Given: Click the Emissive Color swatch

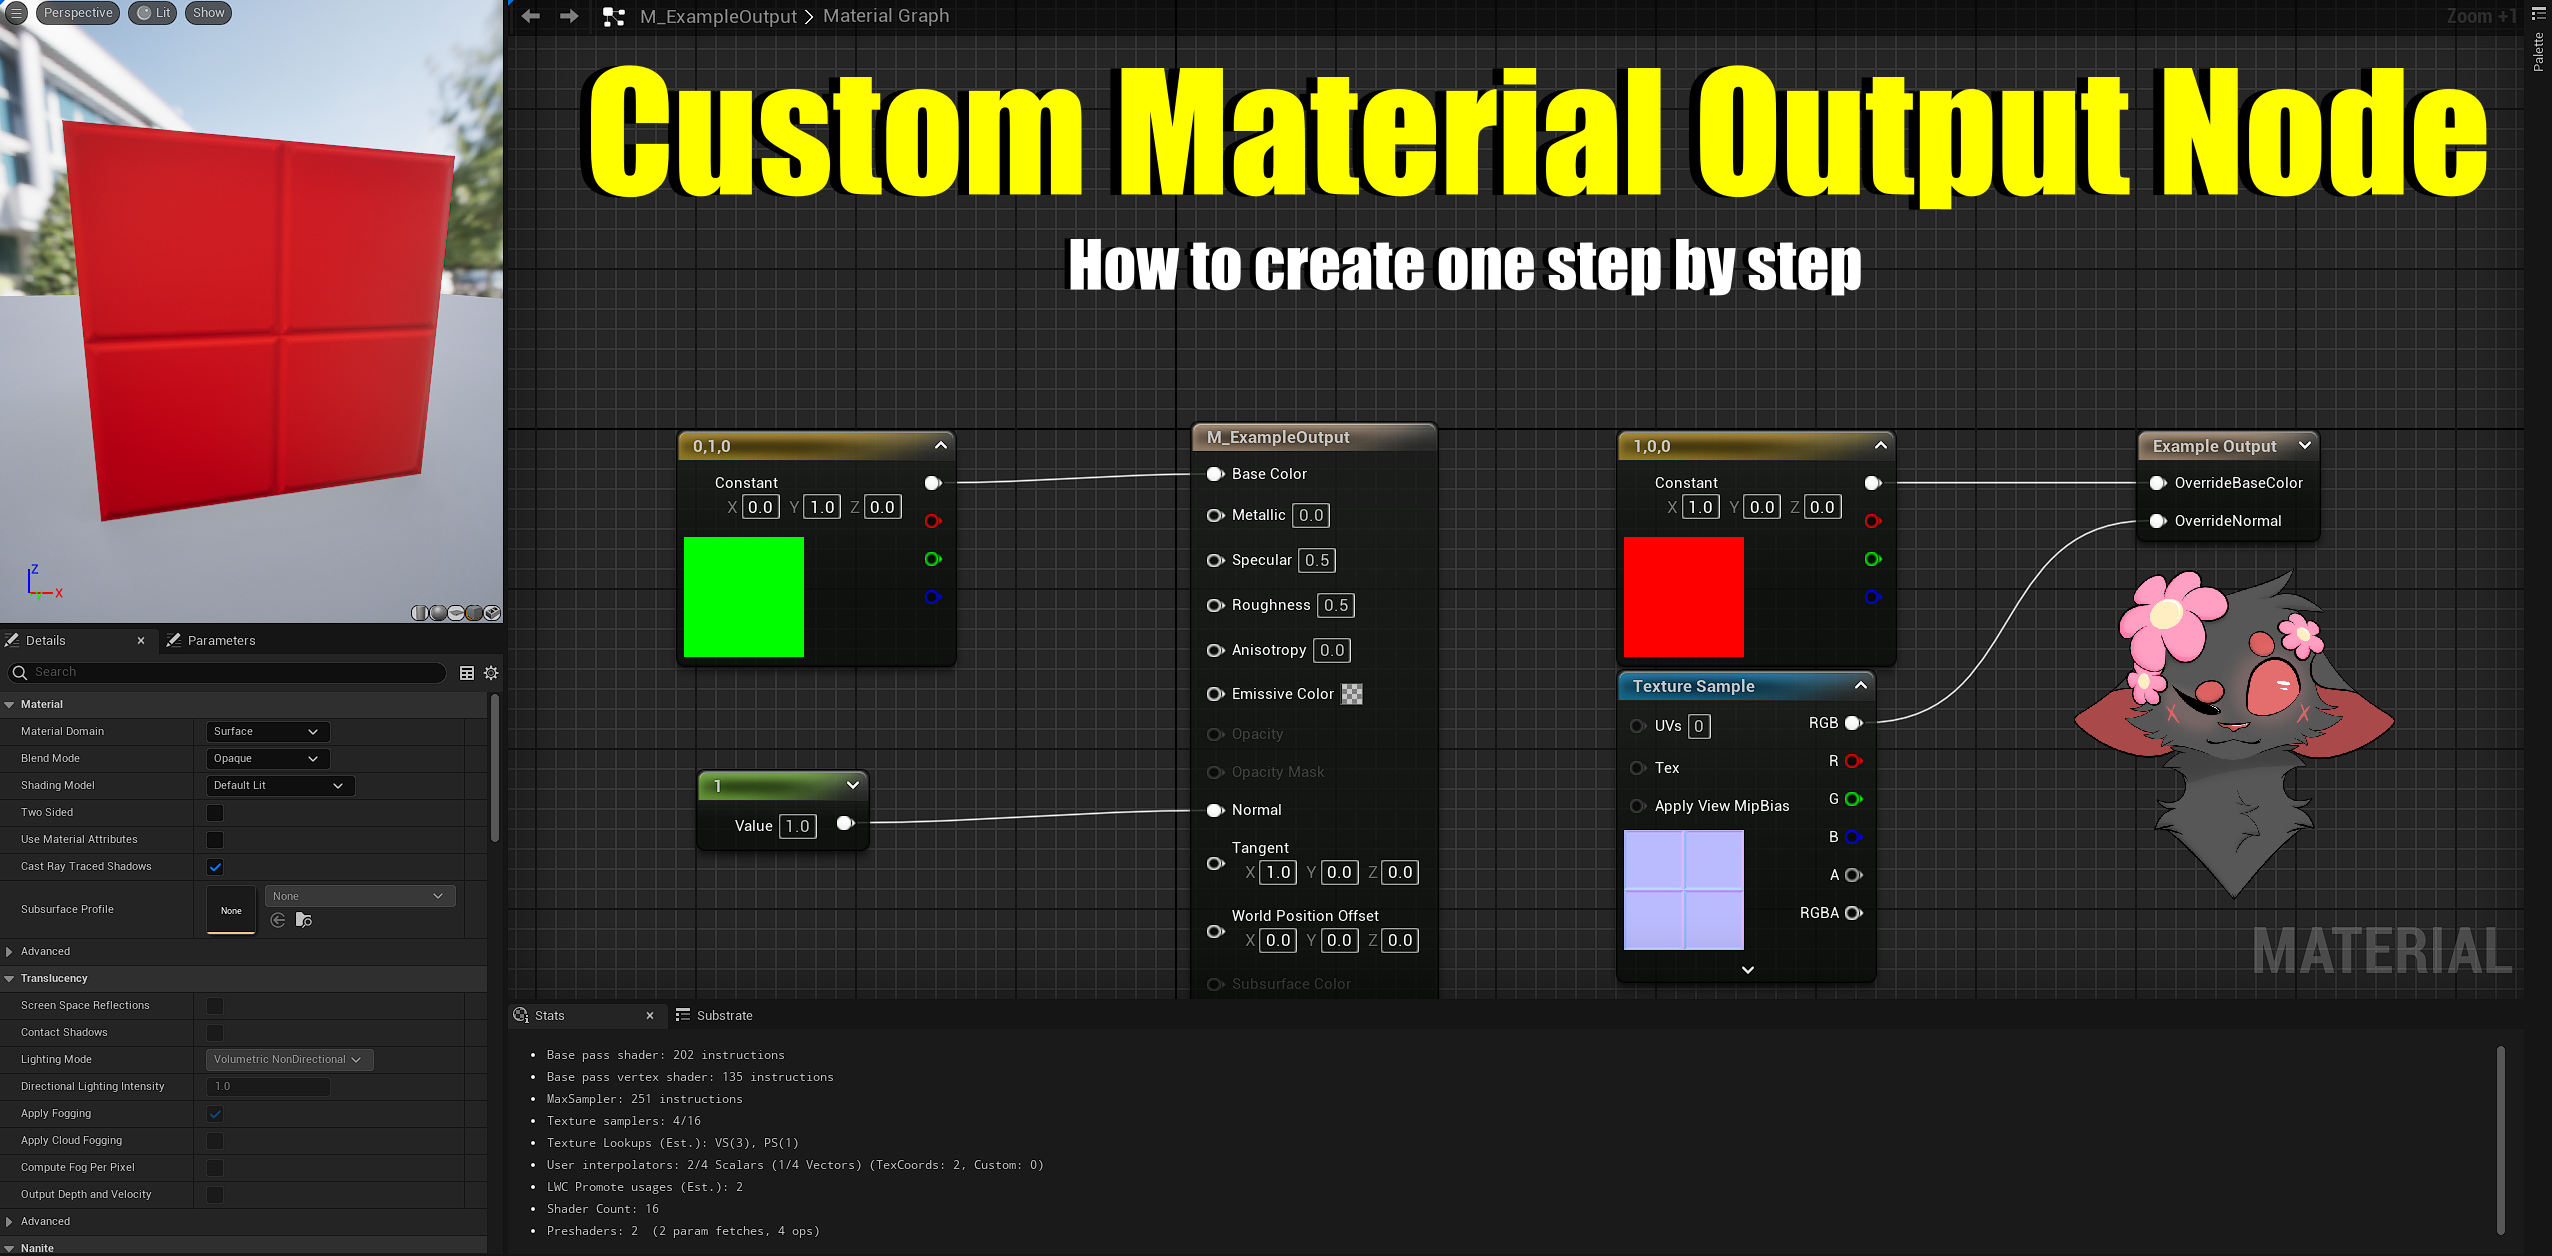Looking at the screenshot, I should (x=1352, y=694).
